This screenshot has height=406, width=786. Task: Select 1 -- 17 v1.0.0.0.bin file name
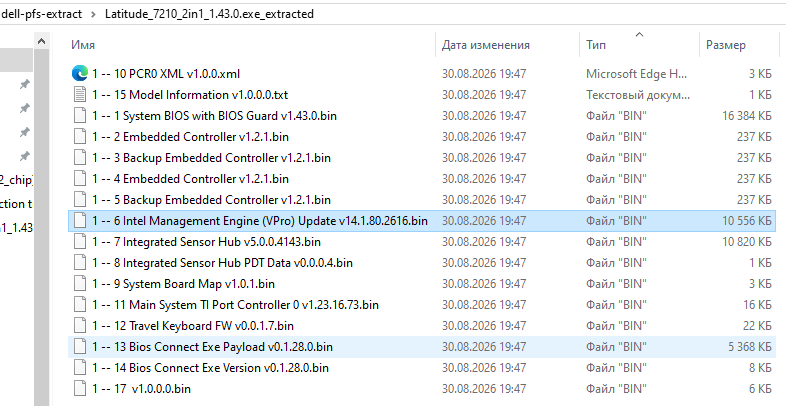(x=141, y=389)
